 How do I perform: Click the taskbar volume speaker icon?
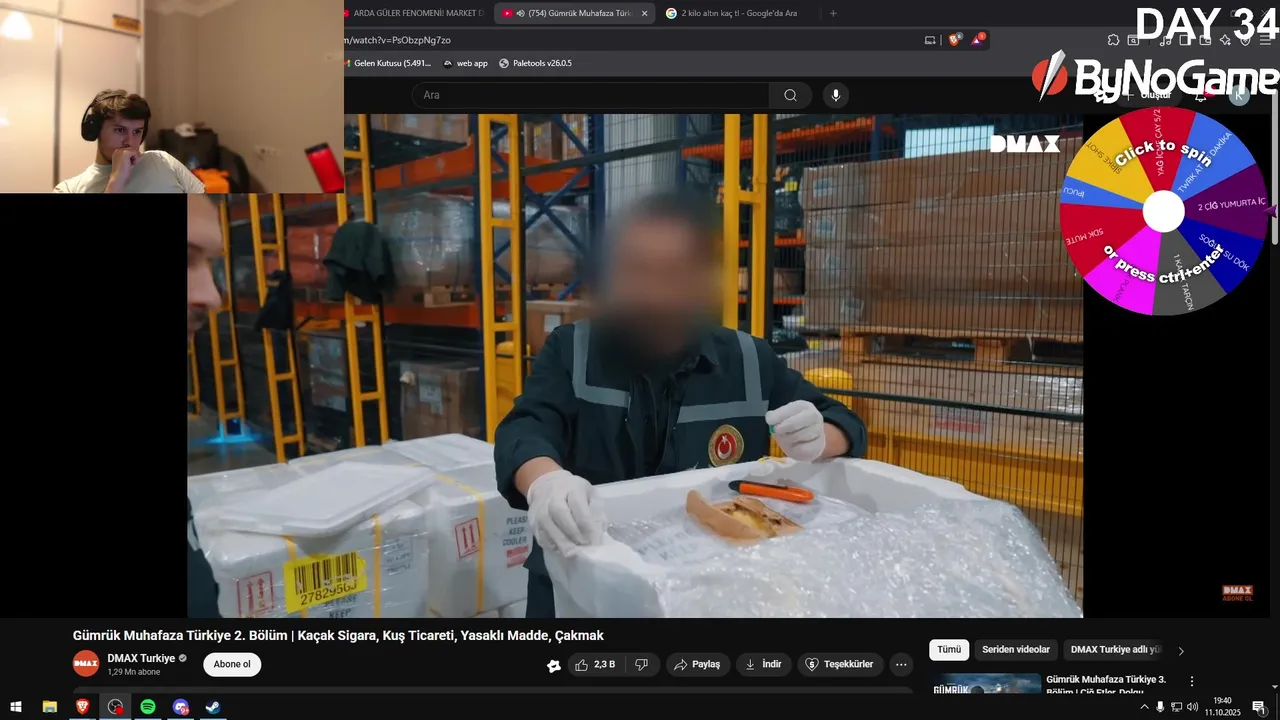(x=1192, y=707)
